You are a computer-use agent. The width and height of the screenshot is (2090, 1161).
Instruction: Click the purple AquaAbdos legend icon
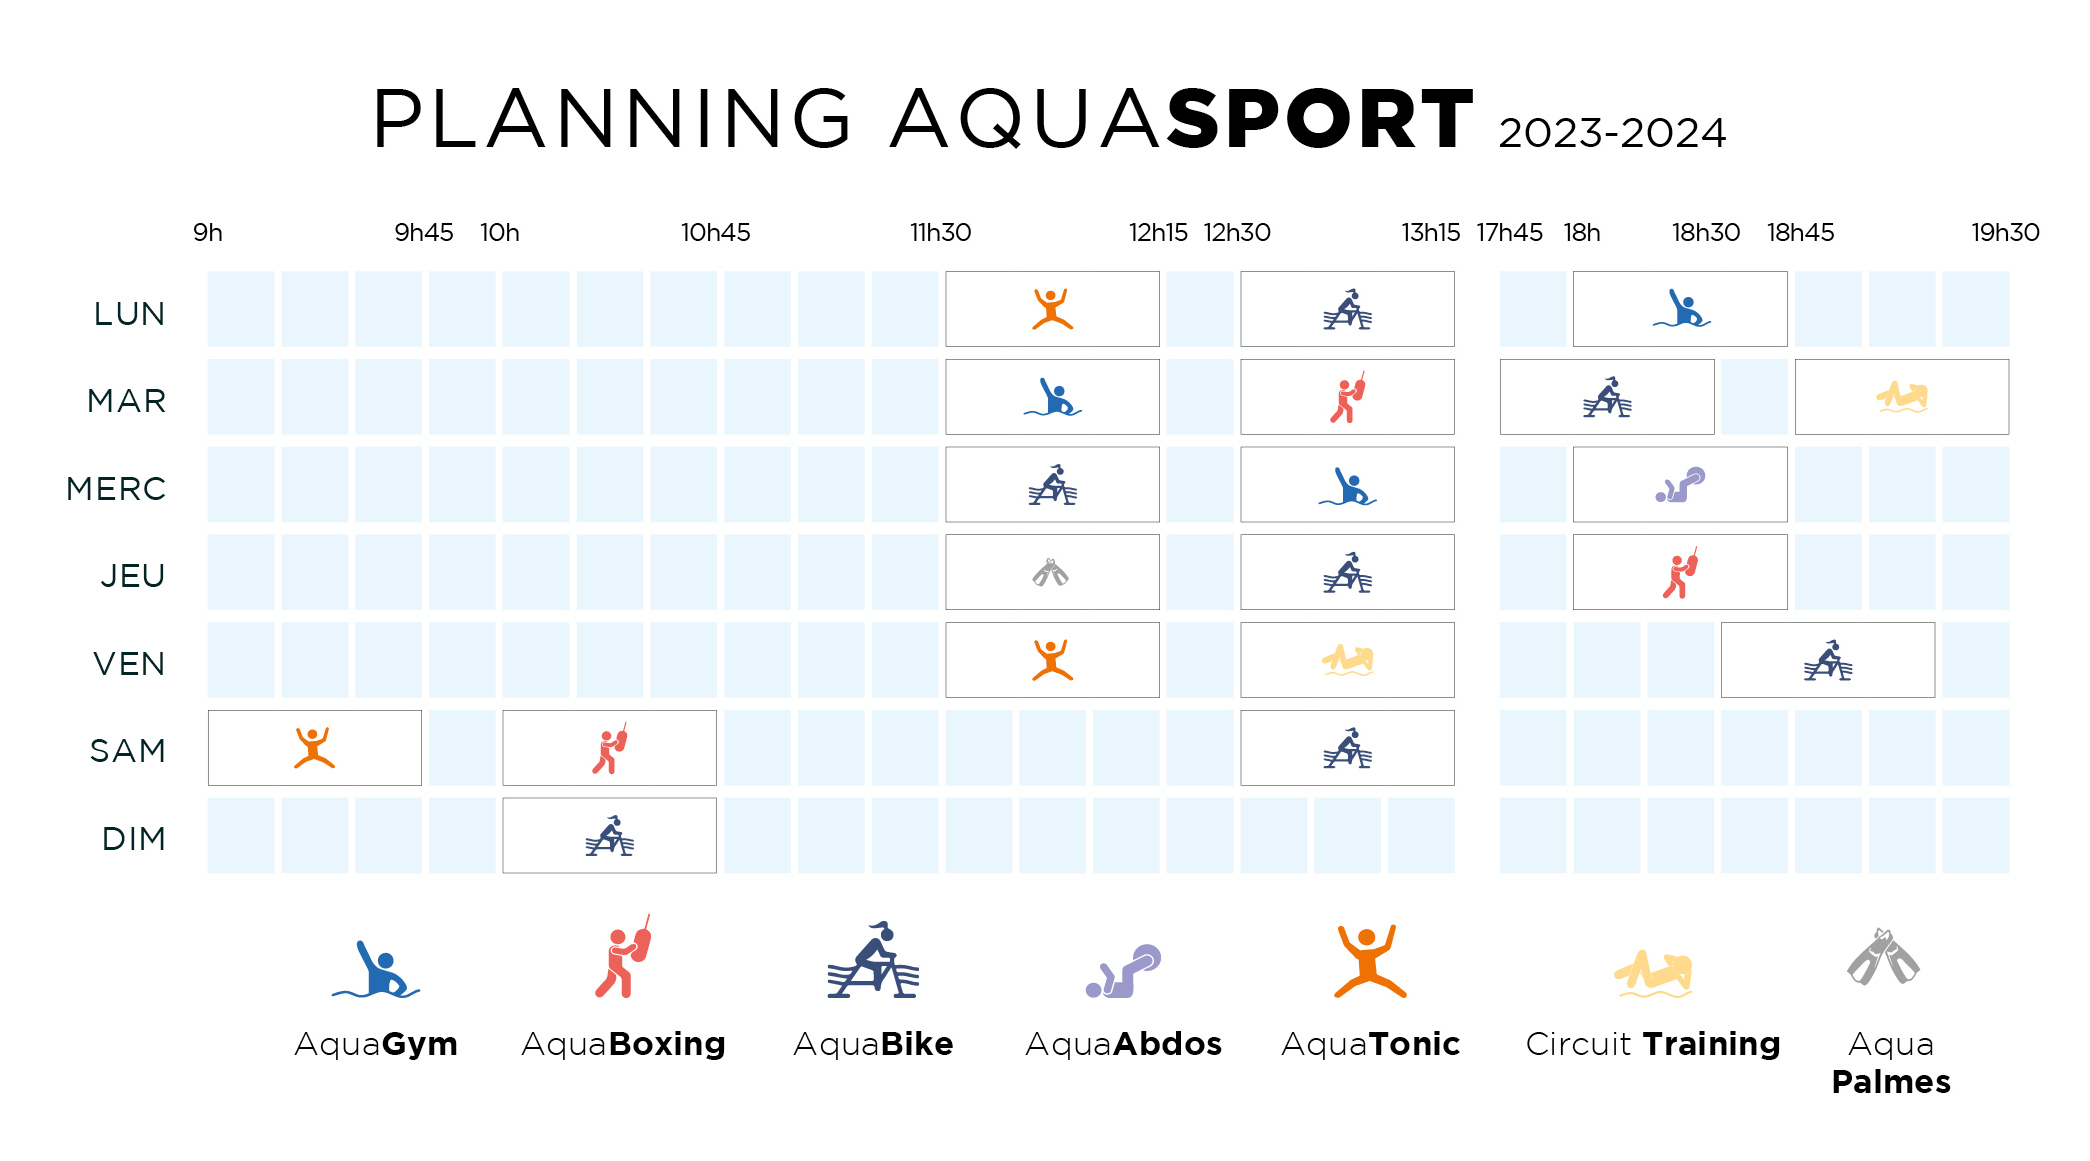pyautogui.click(x=1123, y=971)
